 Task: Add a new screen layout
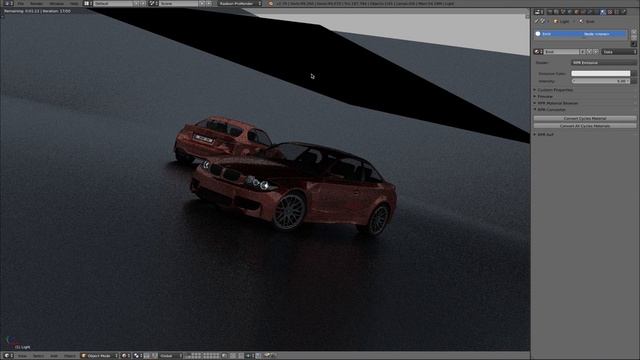[x=136, y=3]
